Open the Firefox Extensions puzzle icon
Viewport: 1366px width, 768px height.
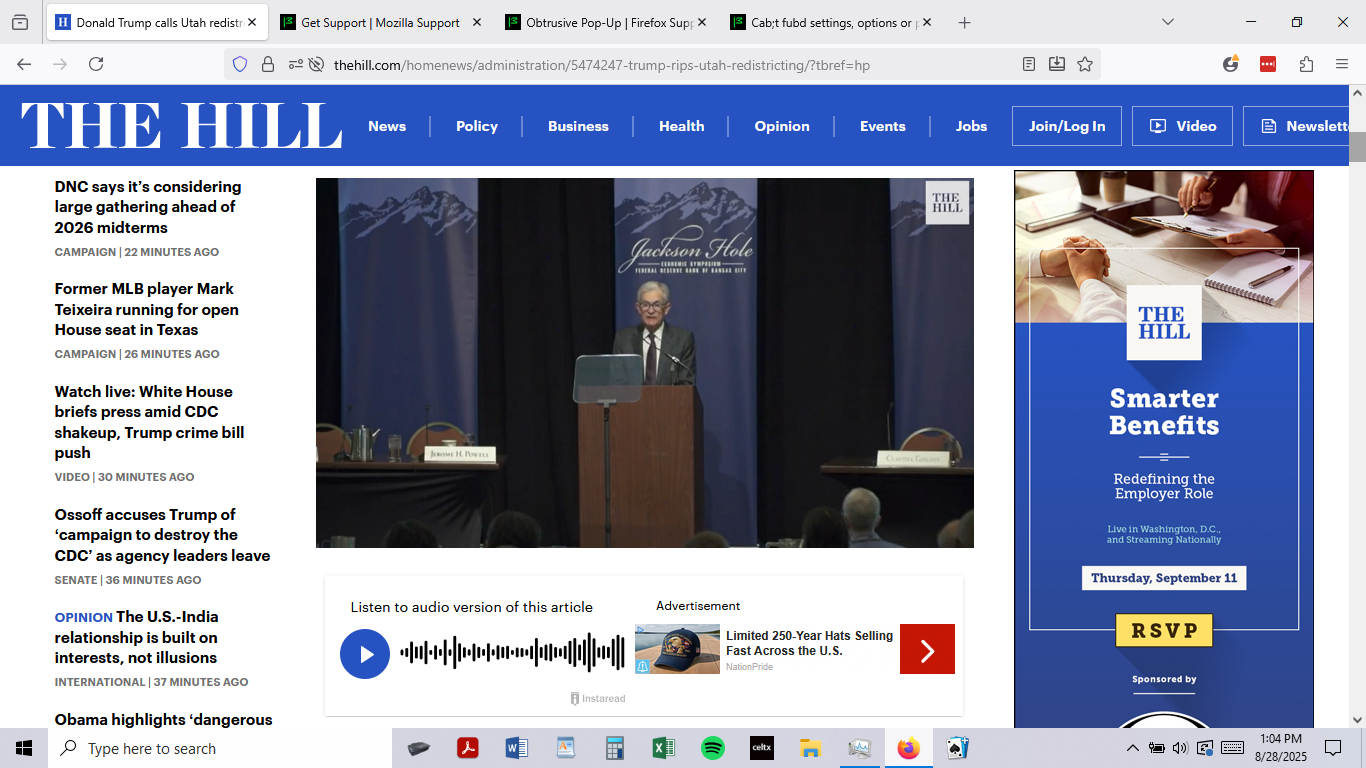(x=1306, y=64)
